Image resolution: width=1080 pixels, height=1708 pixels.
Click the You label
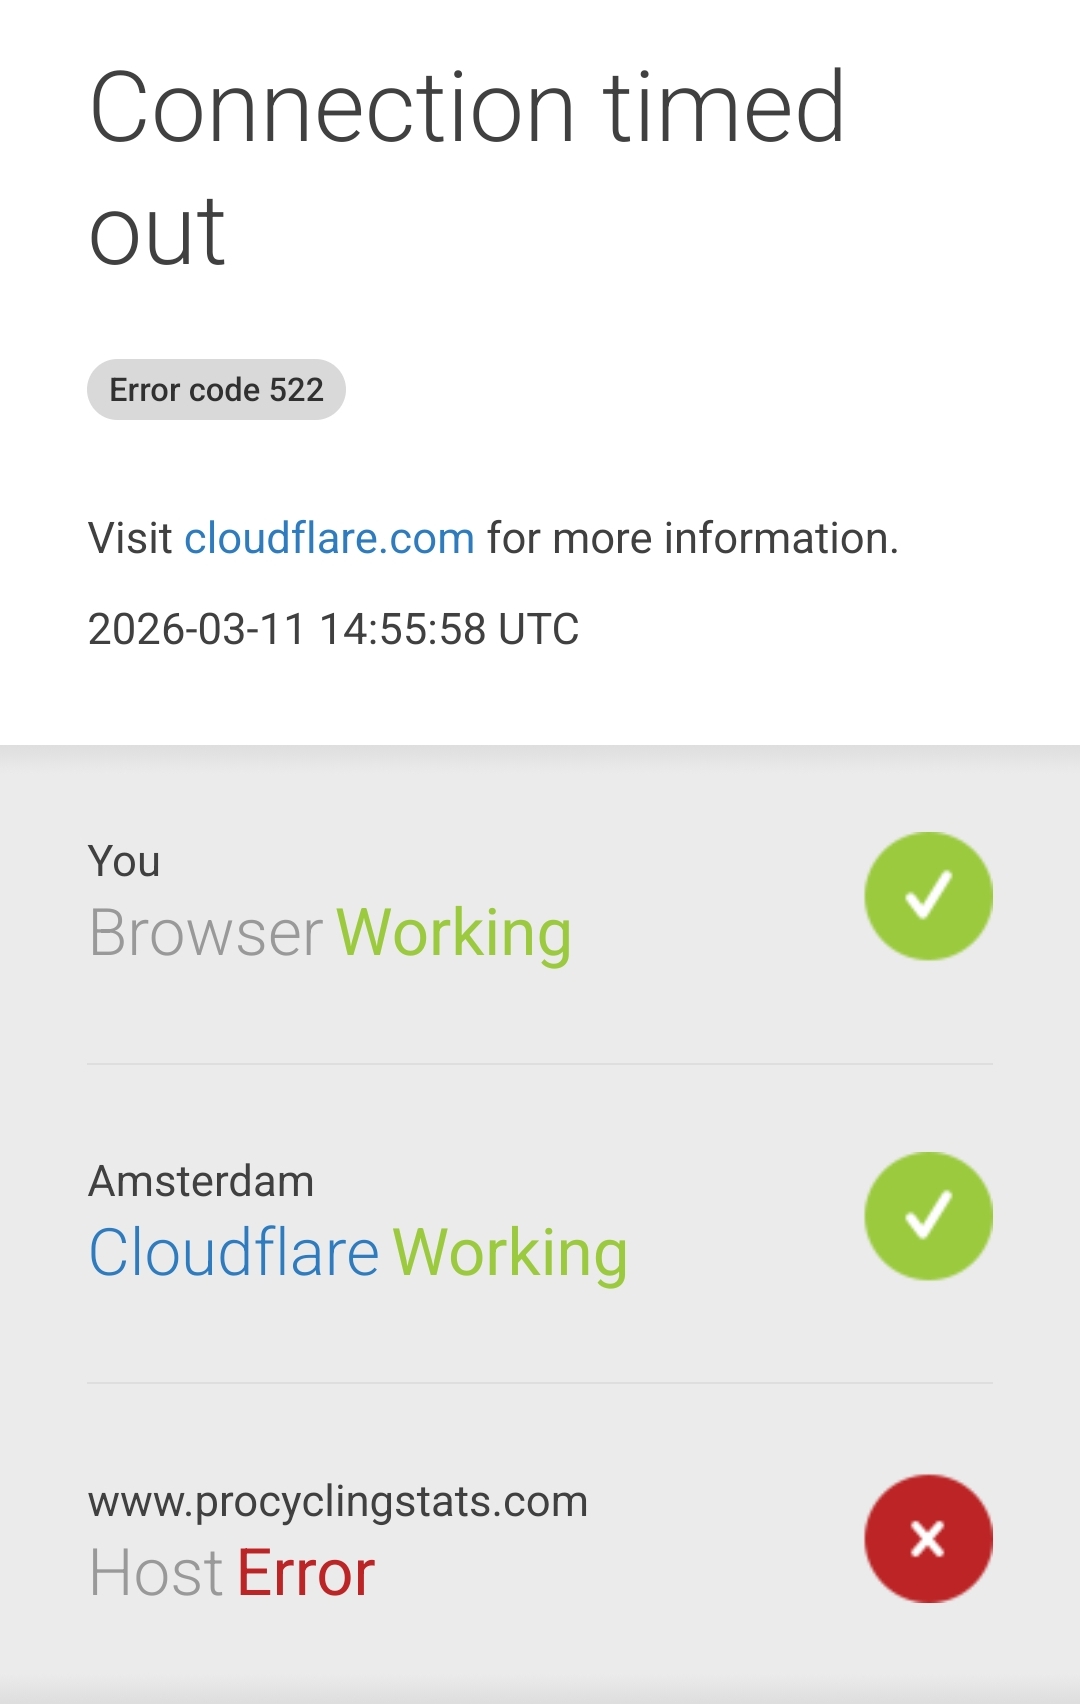[x=124, y=862]
